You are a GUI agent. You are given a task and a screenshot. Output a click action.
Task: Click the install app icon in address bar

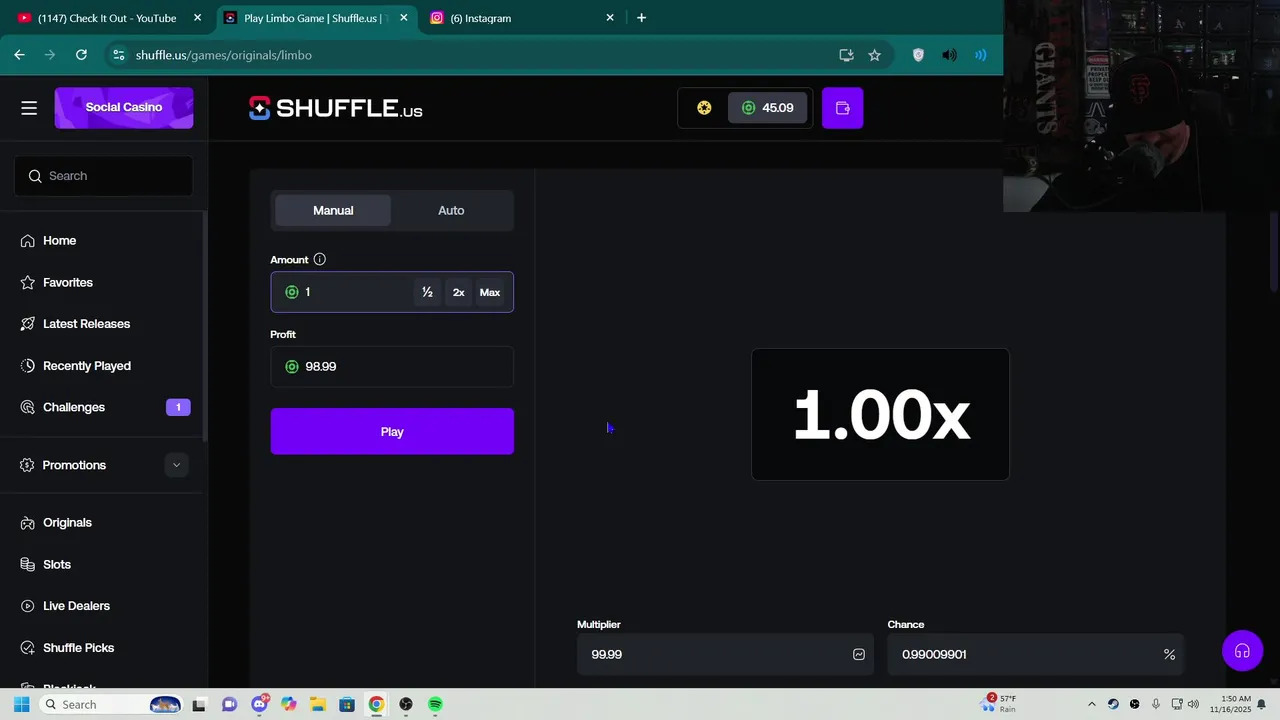[846, 55]
